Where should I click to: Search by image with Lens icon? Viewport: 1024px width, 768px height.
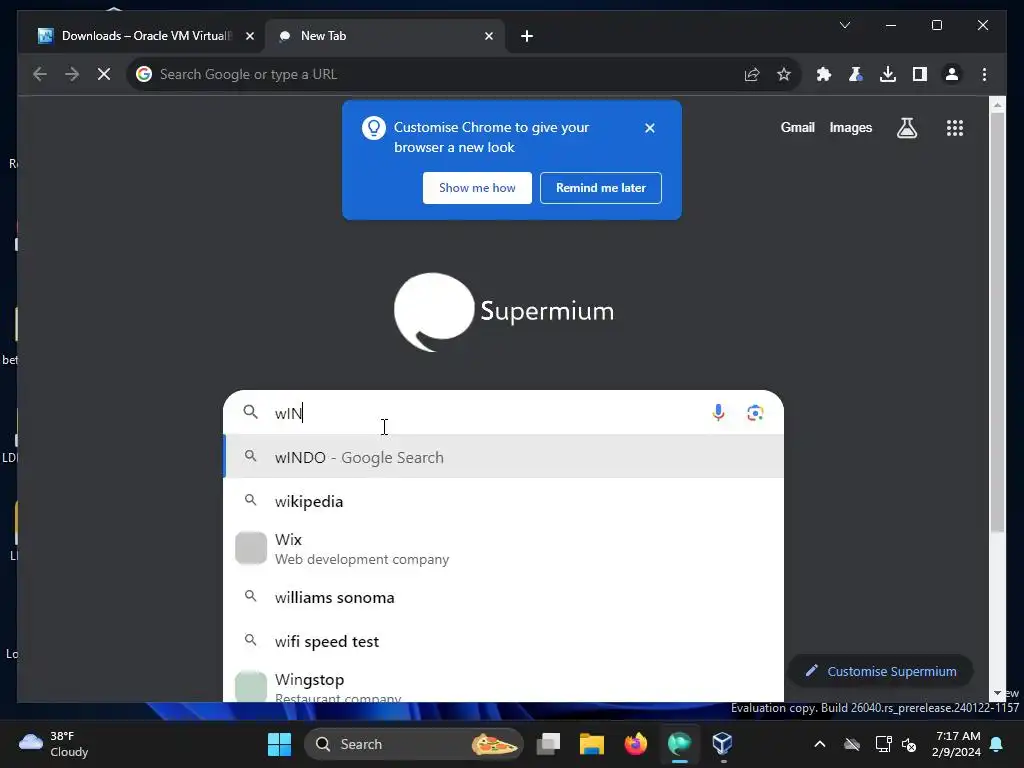(755, 413)
